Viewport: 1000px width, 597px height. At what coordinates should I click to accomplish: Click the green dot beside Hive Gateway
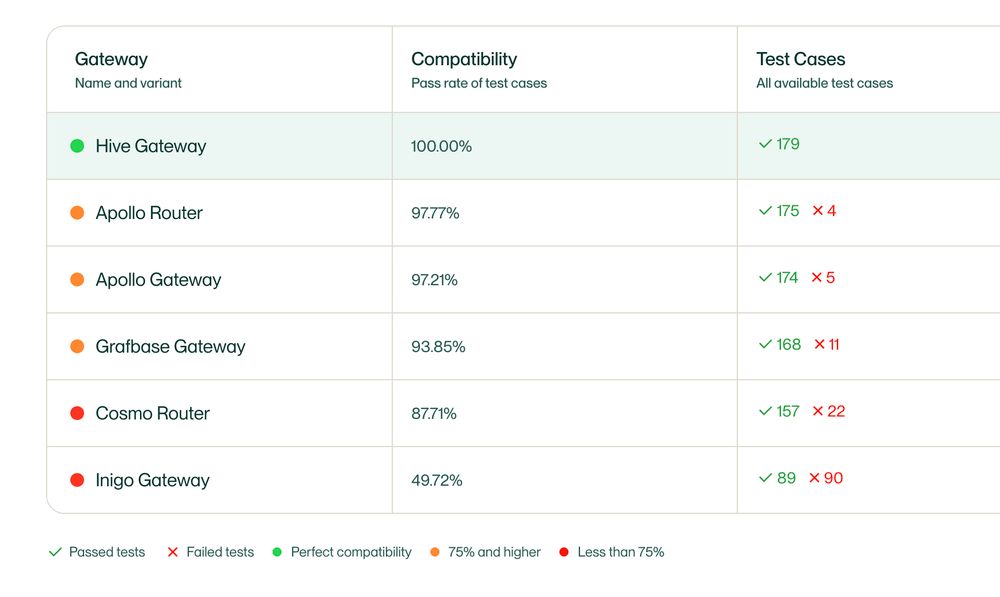tap(77, 146)
